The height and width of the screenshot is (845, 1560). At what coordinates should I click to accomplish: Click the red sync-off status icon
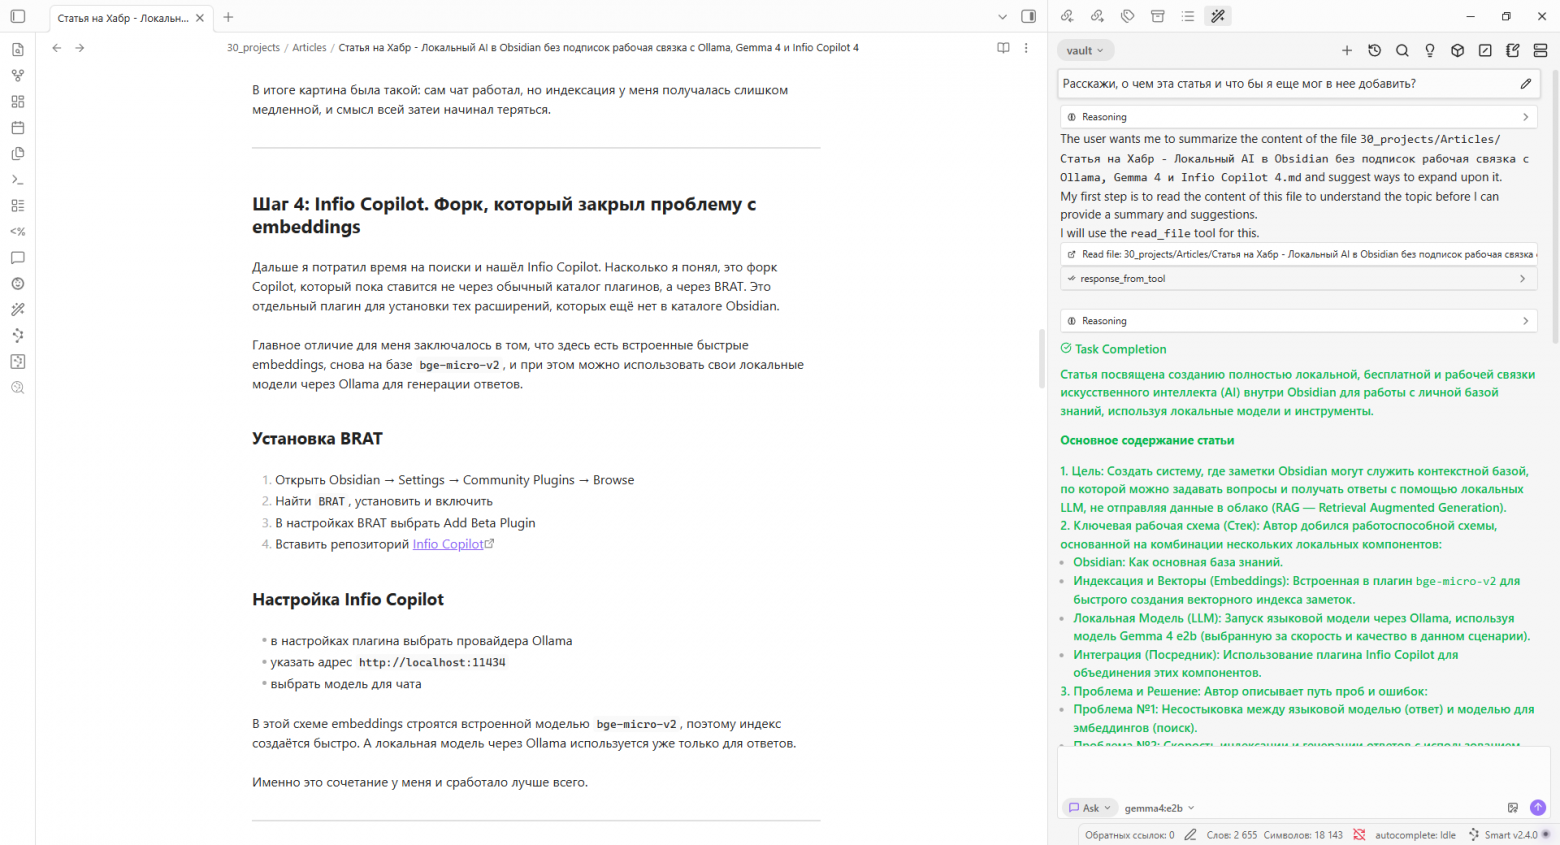(x=1359, y=835)
